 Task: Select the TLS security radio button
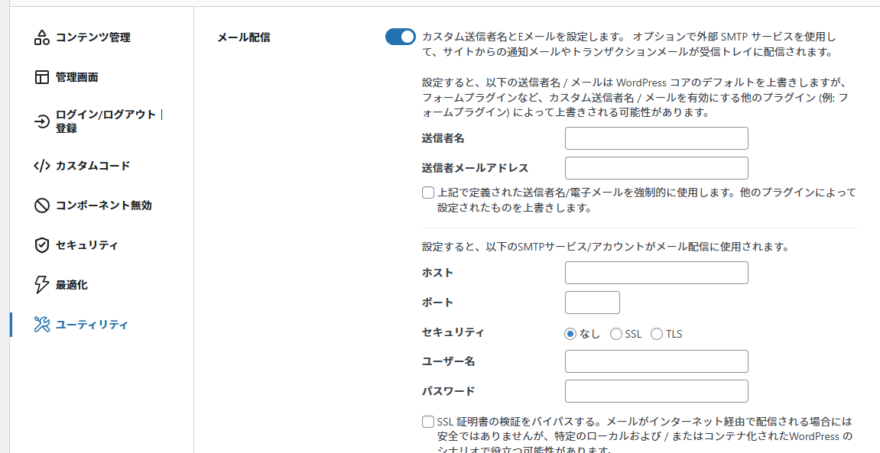pos(657,334)
